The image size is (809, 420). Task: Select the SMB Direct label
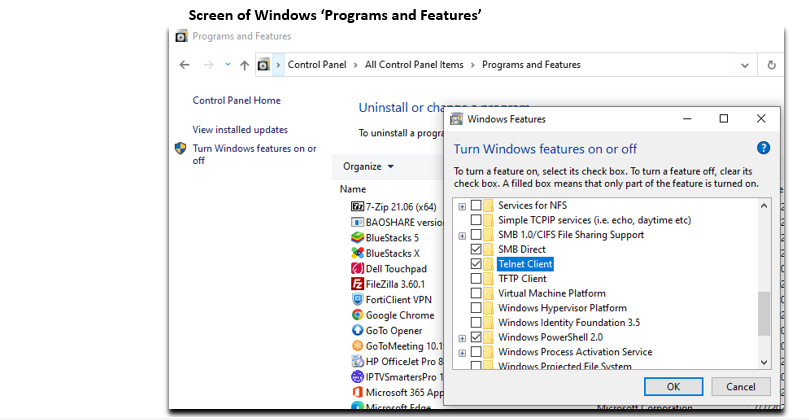click(x=522, y=249)
